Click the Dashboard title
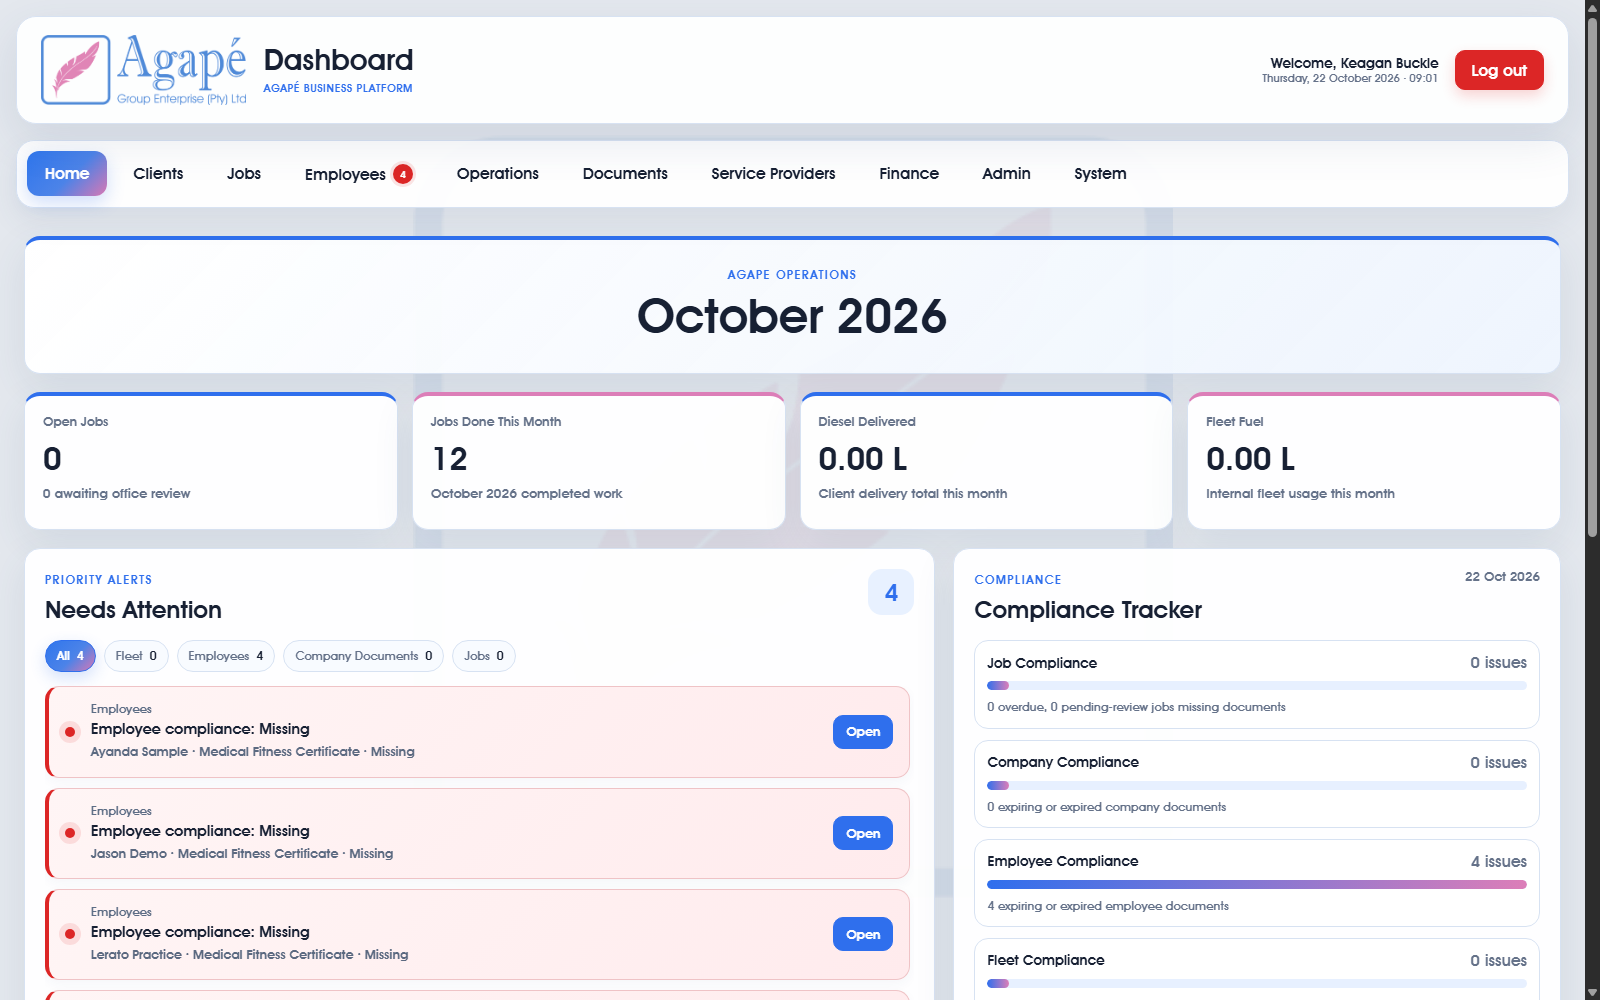 338,60
